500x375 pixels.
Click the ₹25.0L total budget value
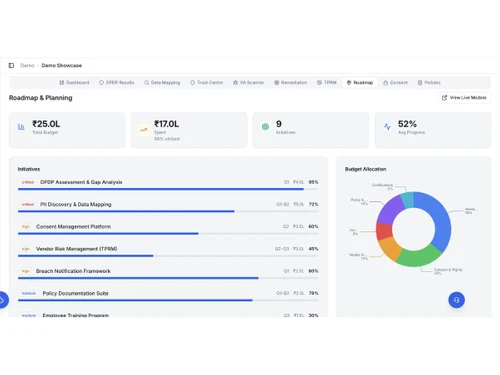(x=46, y=124)
